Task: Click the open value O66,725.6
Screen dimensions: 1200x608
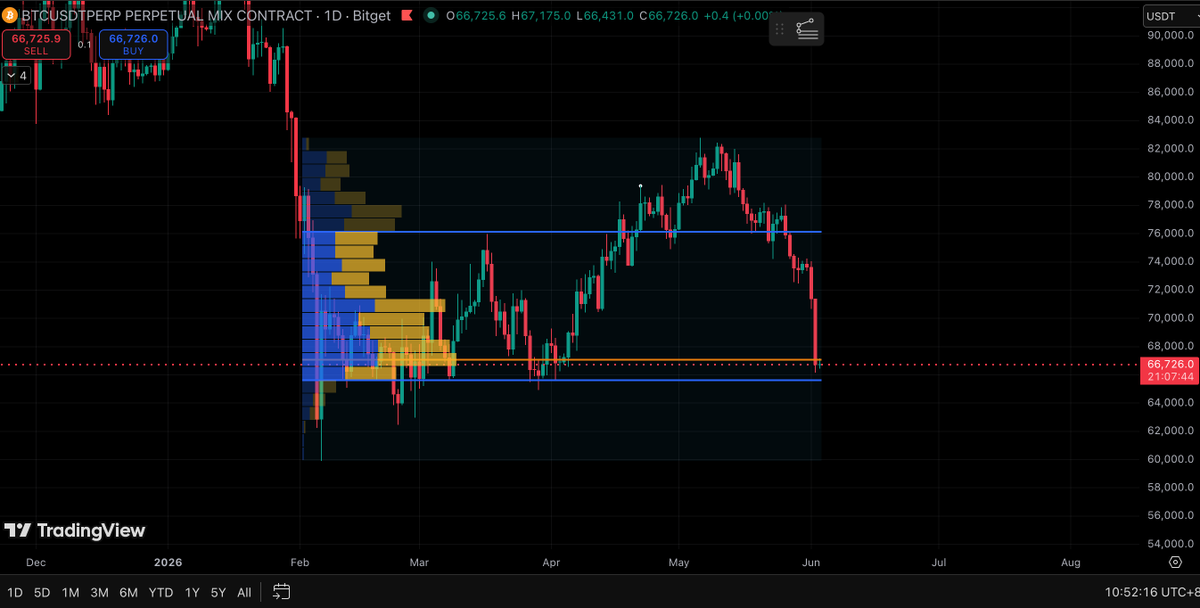Action: (x=478, y=15)
